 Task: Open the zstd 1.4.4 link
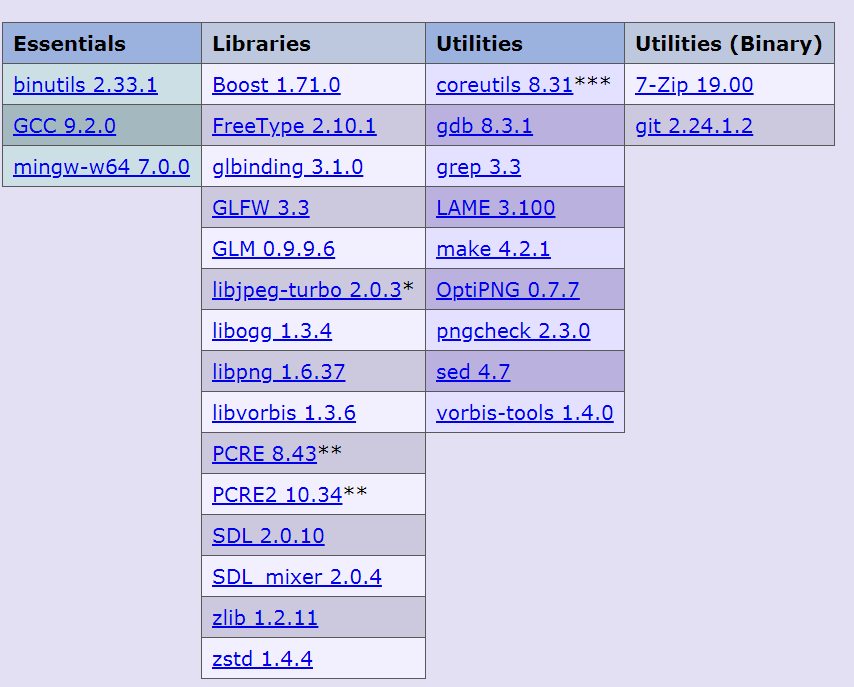262,659
